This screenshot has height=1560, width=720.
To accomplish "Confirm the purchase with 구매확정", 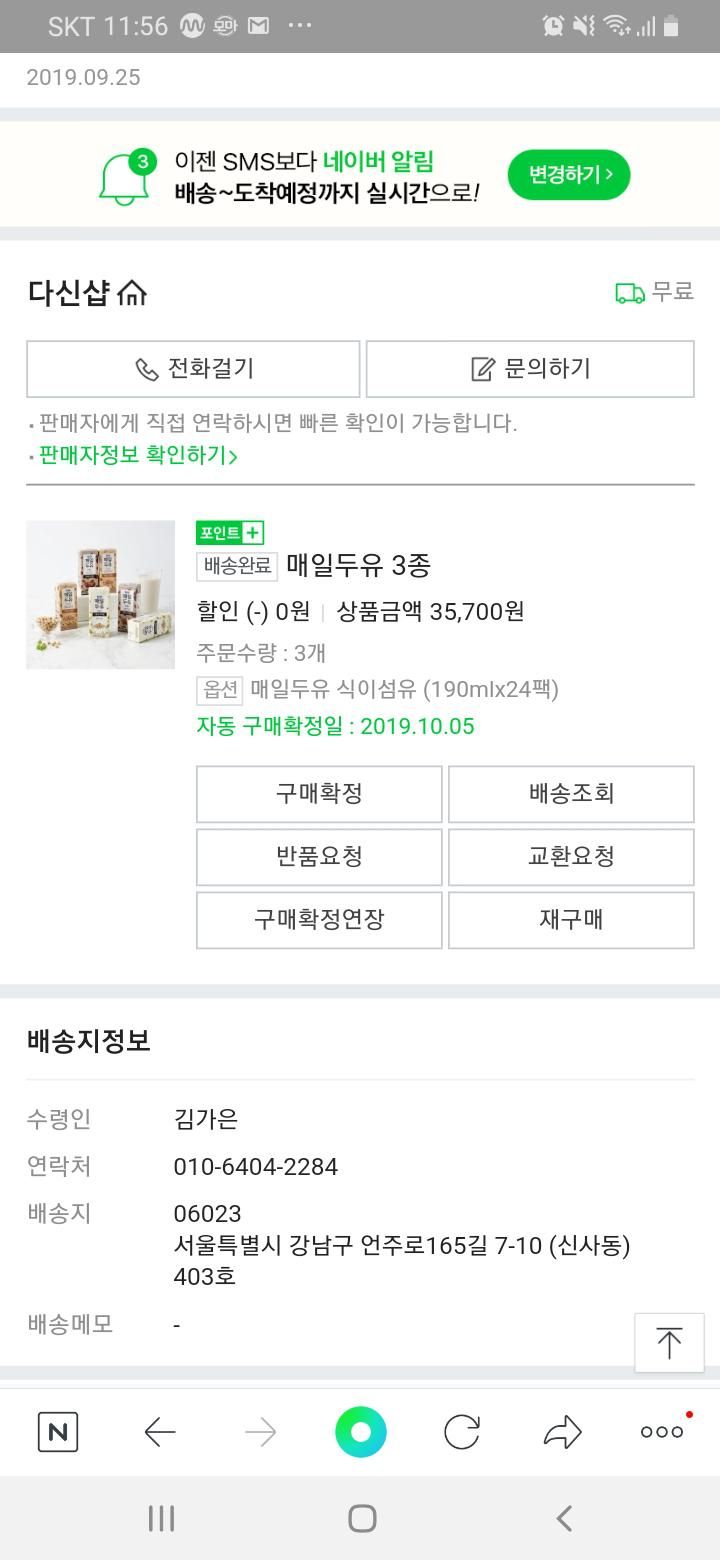I will coord(319,794).
